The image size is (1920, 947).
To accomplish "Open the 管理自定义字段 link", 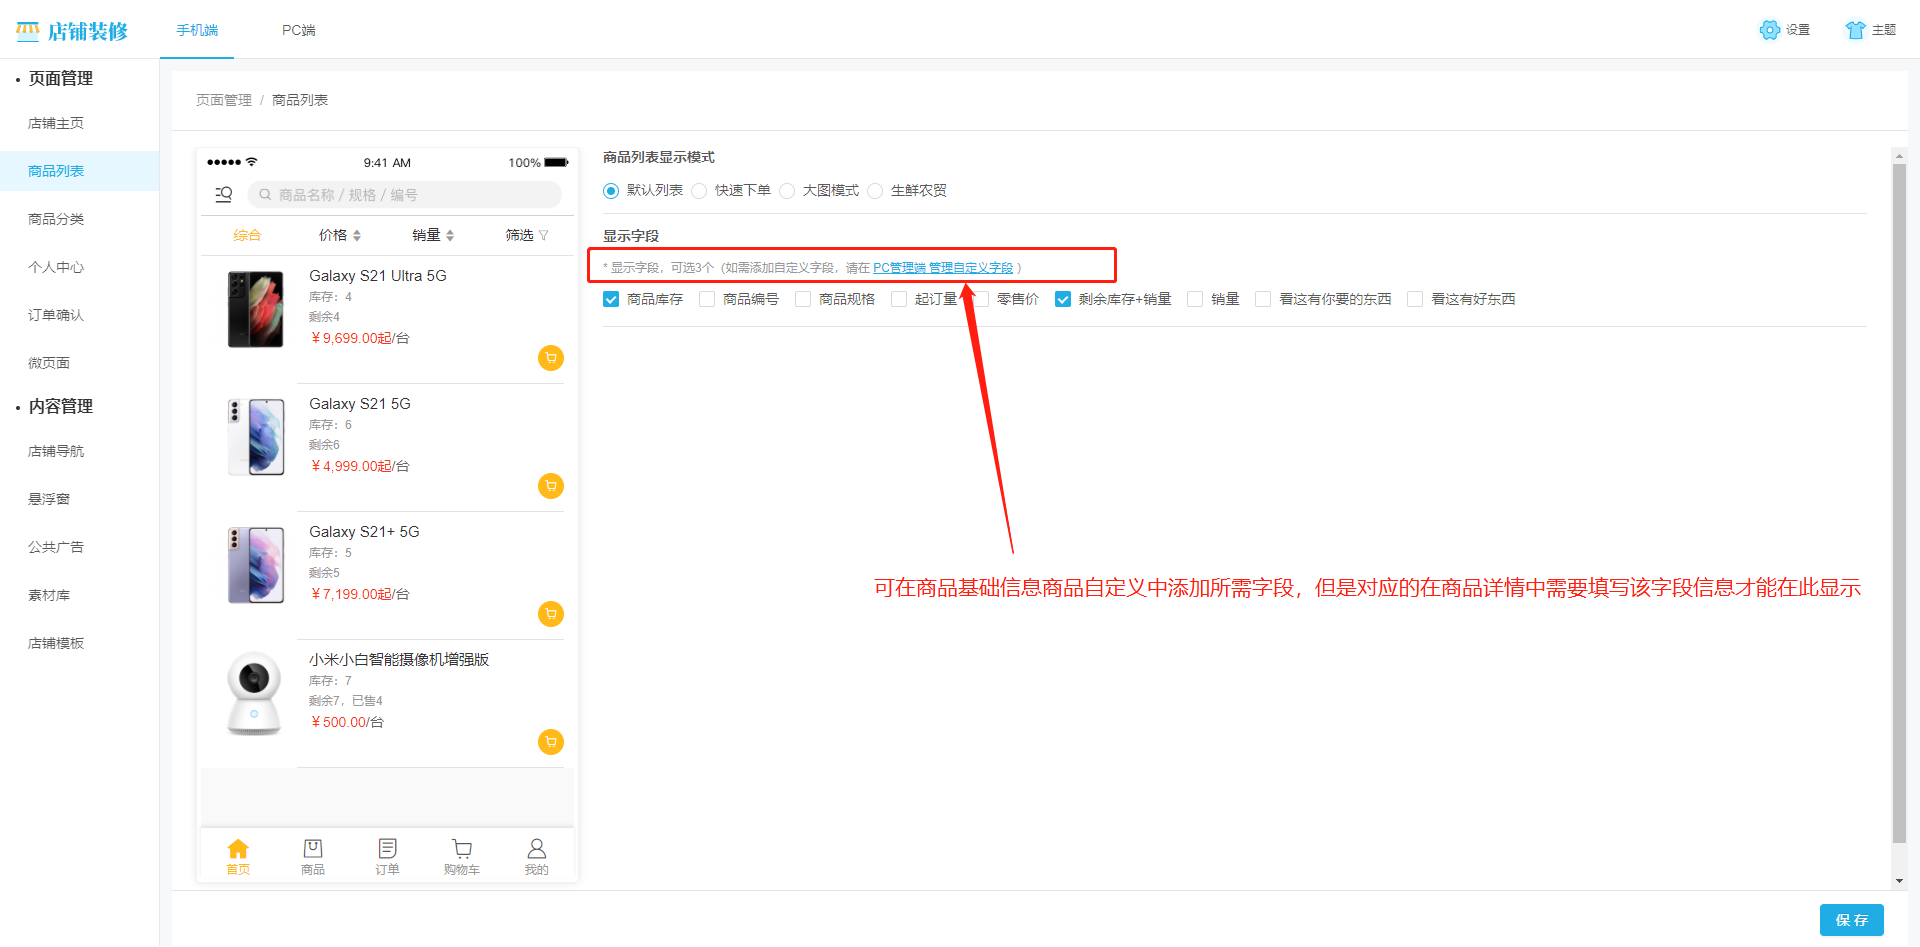I will click(969, 267).
